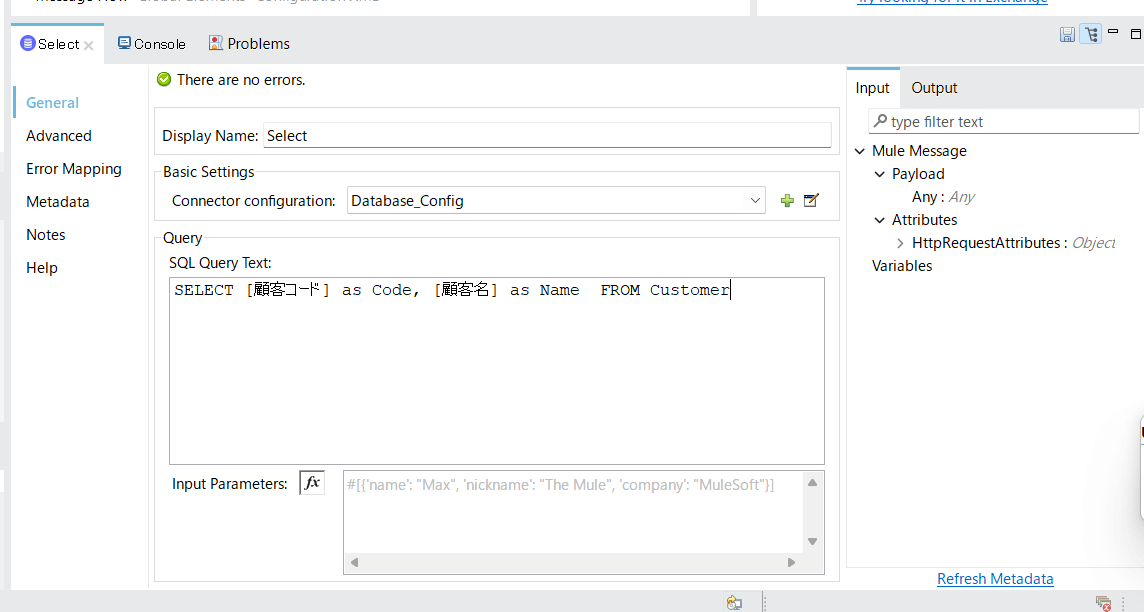Open the Help section
Image resolution: width=1144 pixels, height=612 pixels.
pyautogui.click(x=42, y=268)
